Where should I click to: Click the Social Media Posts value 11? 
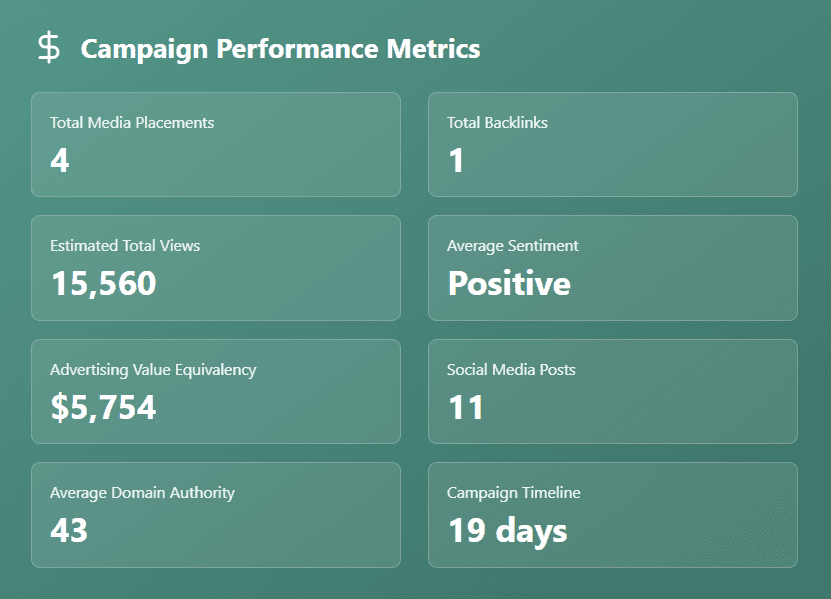click(x=466, y=407)
